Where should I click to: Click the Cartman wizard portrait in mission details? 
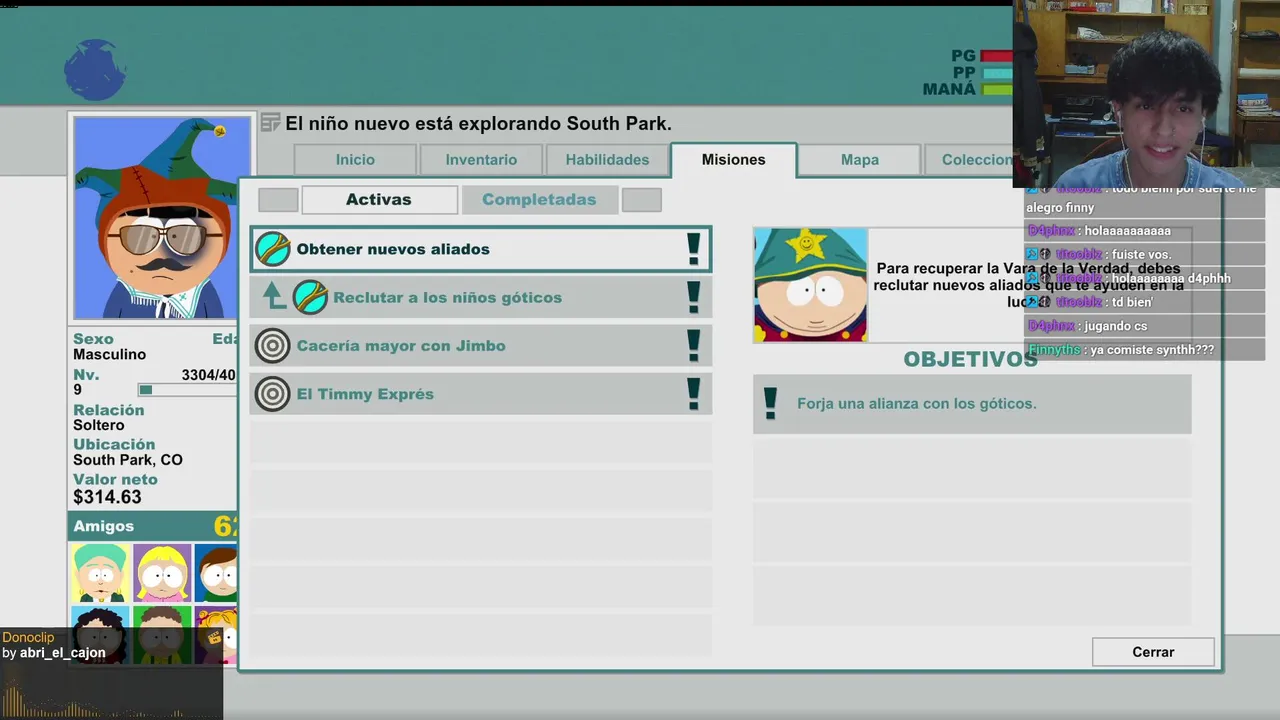[810, 285]
